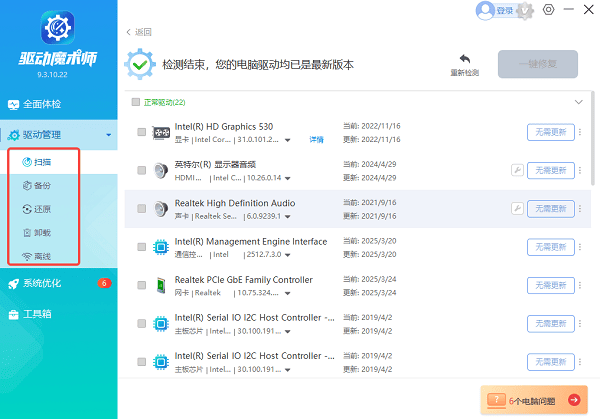Check the 英特尔(R) 显示器音频 checkbox
The width and height of the screenshot is (600, 419).
tap(142, 170)
